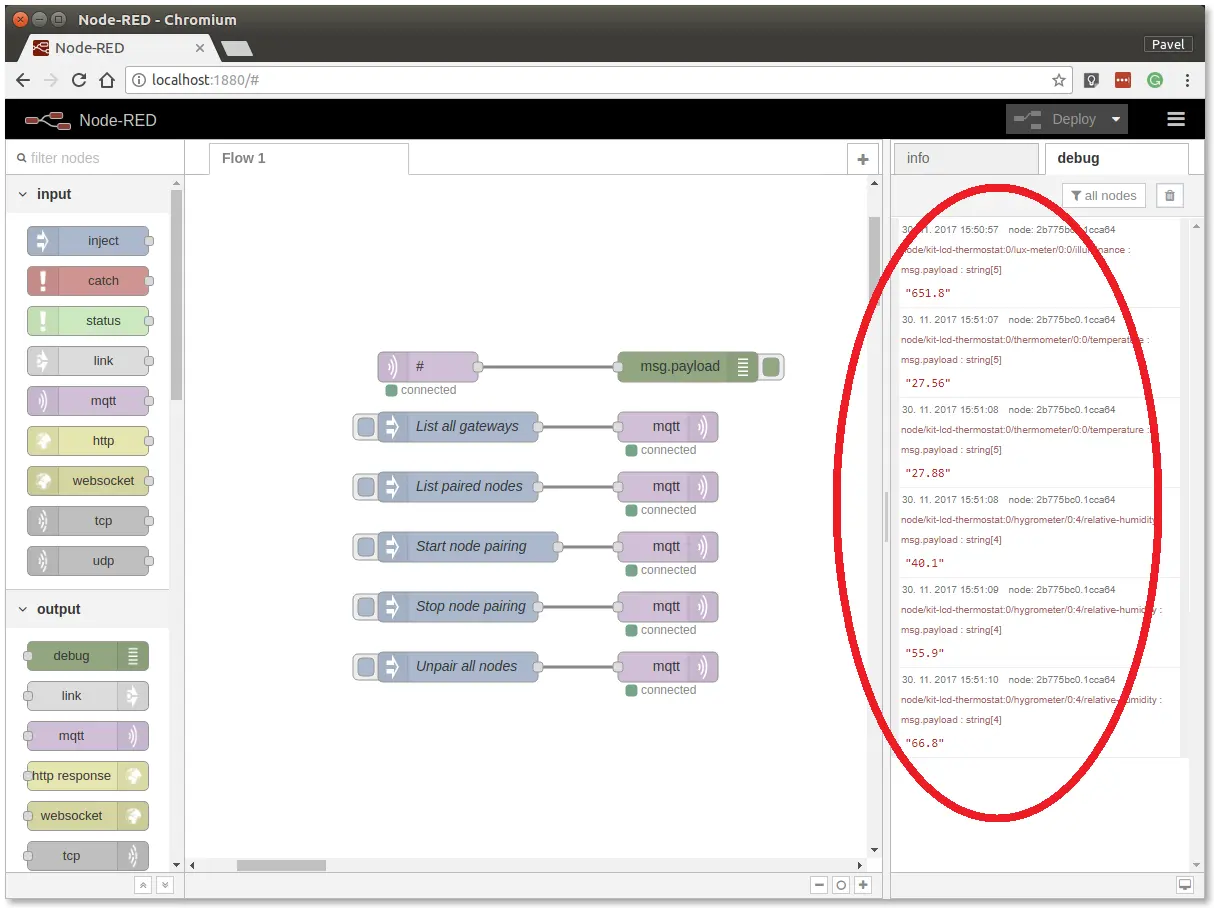Reload the browser page

[79, 80]
